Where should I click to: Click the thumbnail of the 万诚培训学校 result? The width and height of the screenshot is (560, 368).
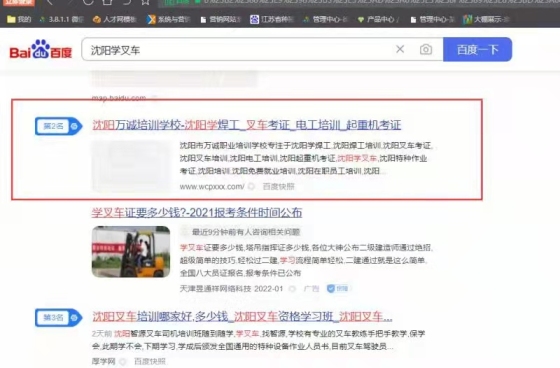(131, 166)
